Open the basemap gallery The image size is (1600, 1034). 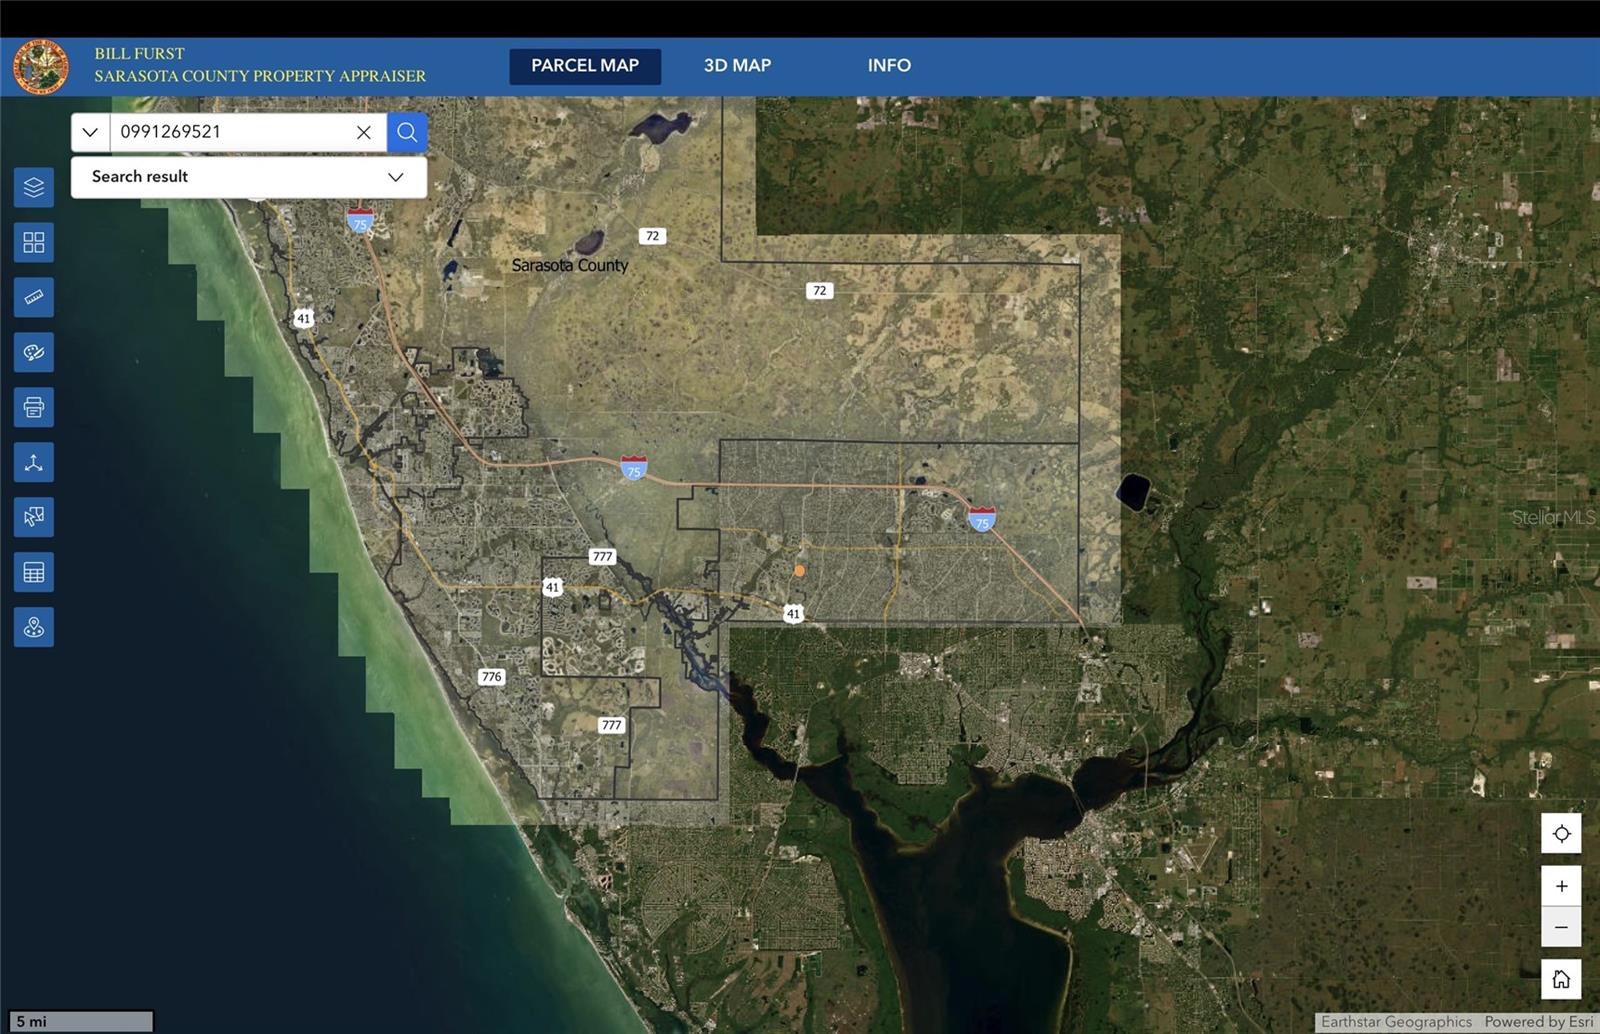(33, 241)
